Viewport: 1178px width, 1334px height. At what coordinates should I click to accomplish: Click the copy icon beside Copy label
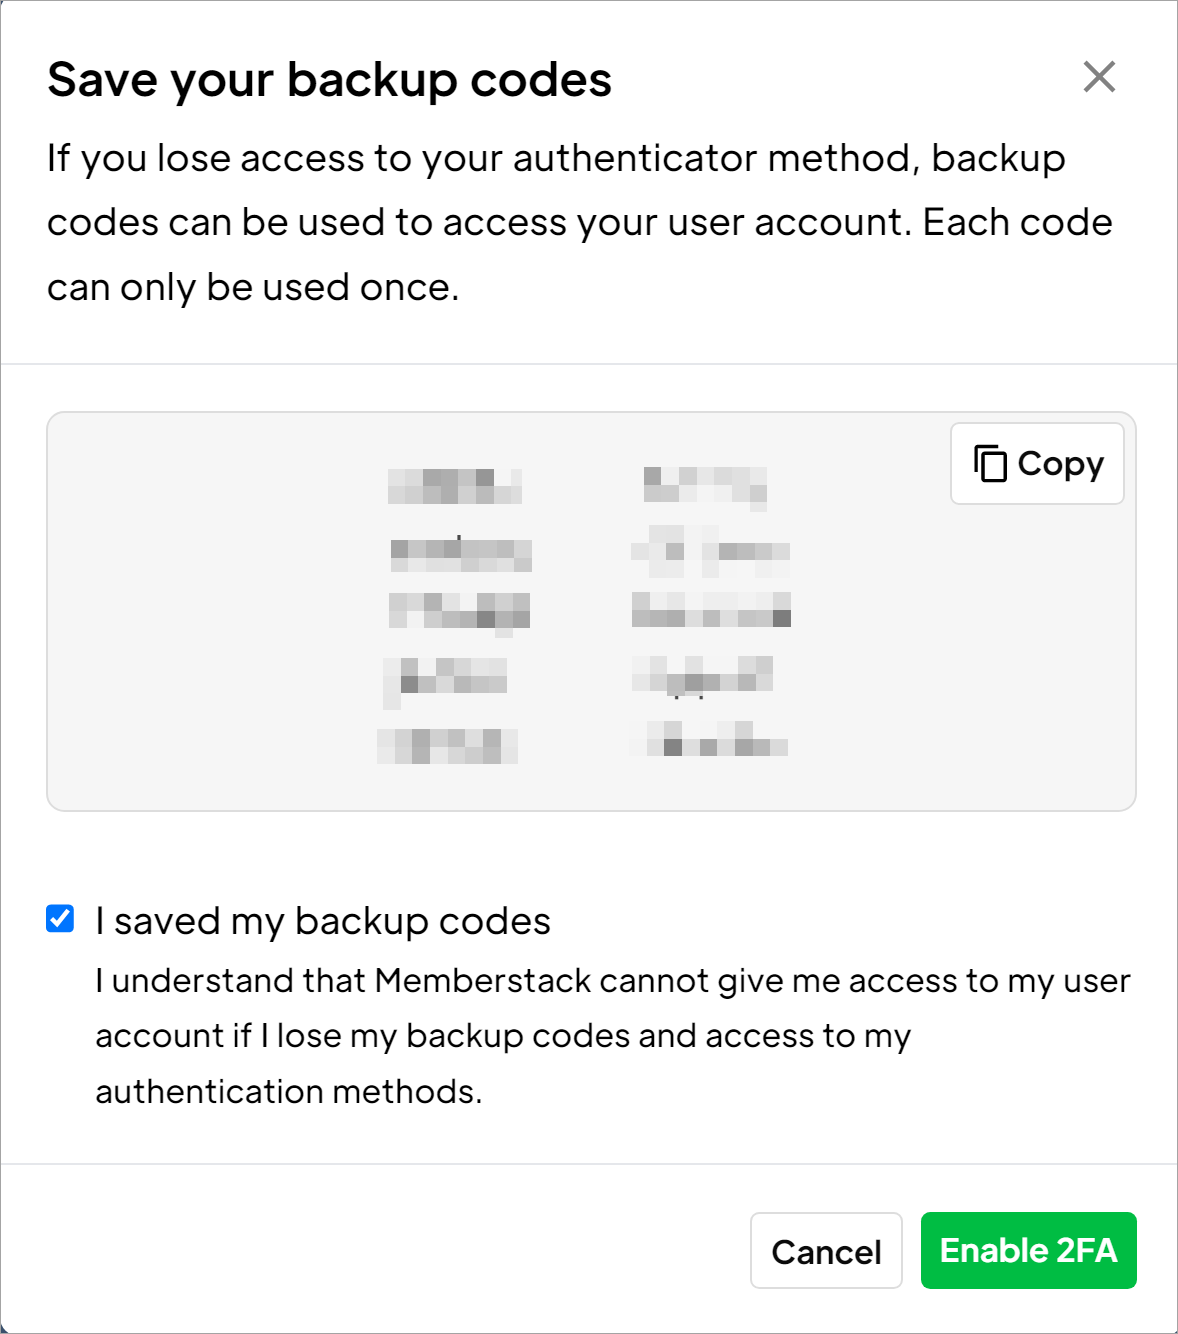pos(990,464)
